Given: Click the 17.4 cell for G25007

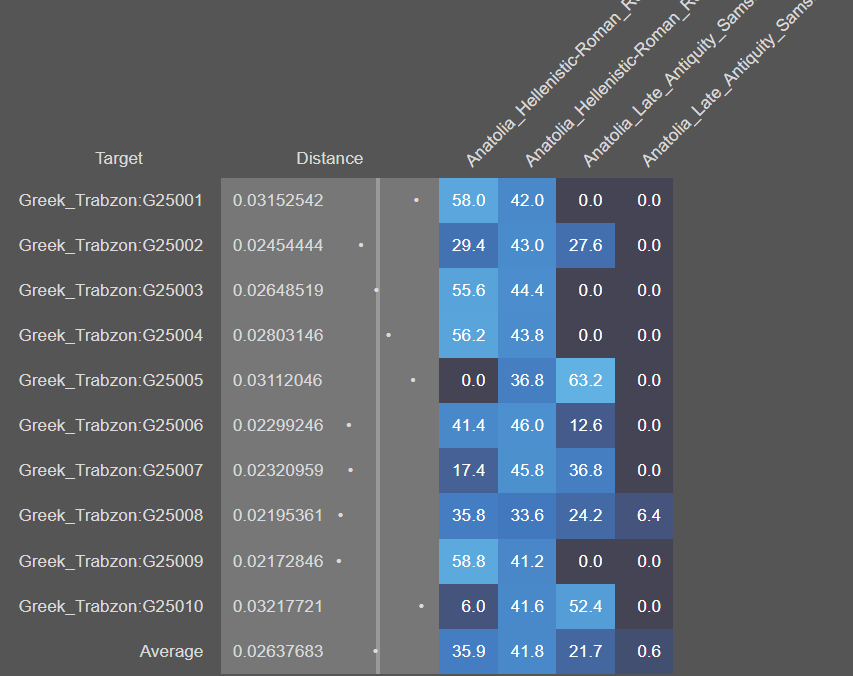Looking at the screenshot, I should click(468, 470).
